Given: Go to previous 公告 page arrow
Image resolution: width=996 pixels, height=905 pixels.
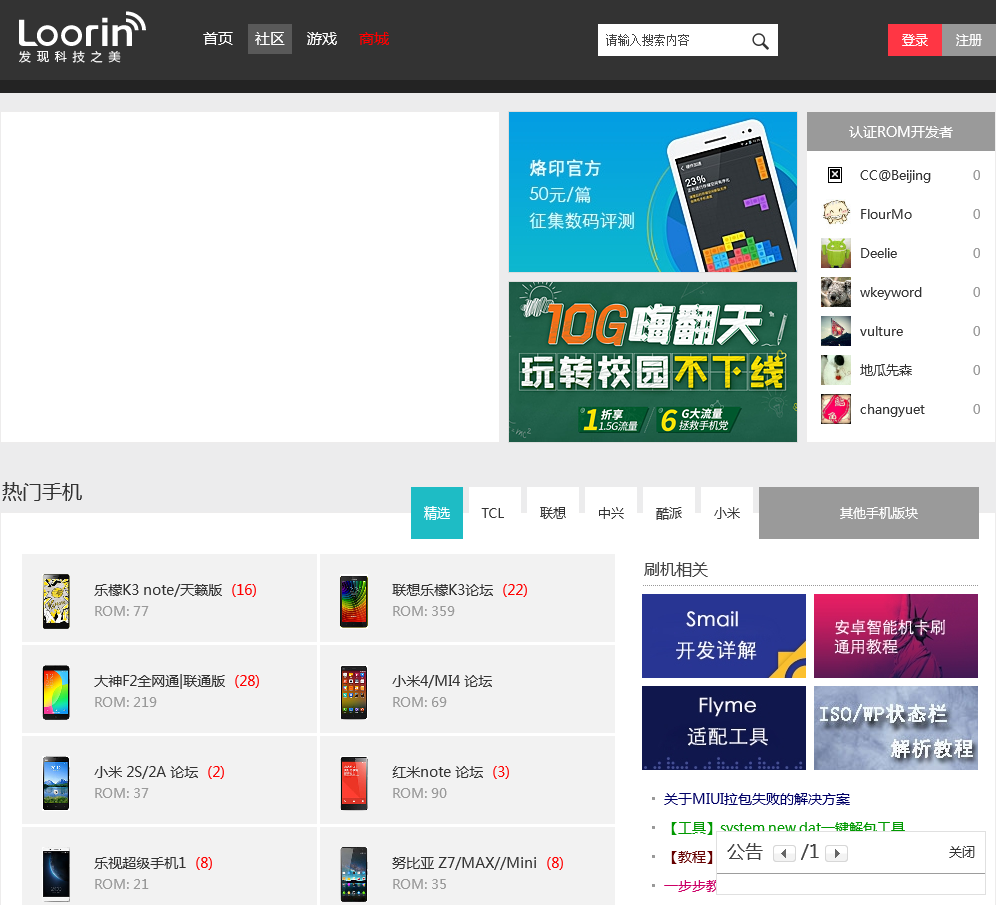Looking at the screenshot, I should [x=784, y=853].
